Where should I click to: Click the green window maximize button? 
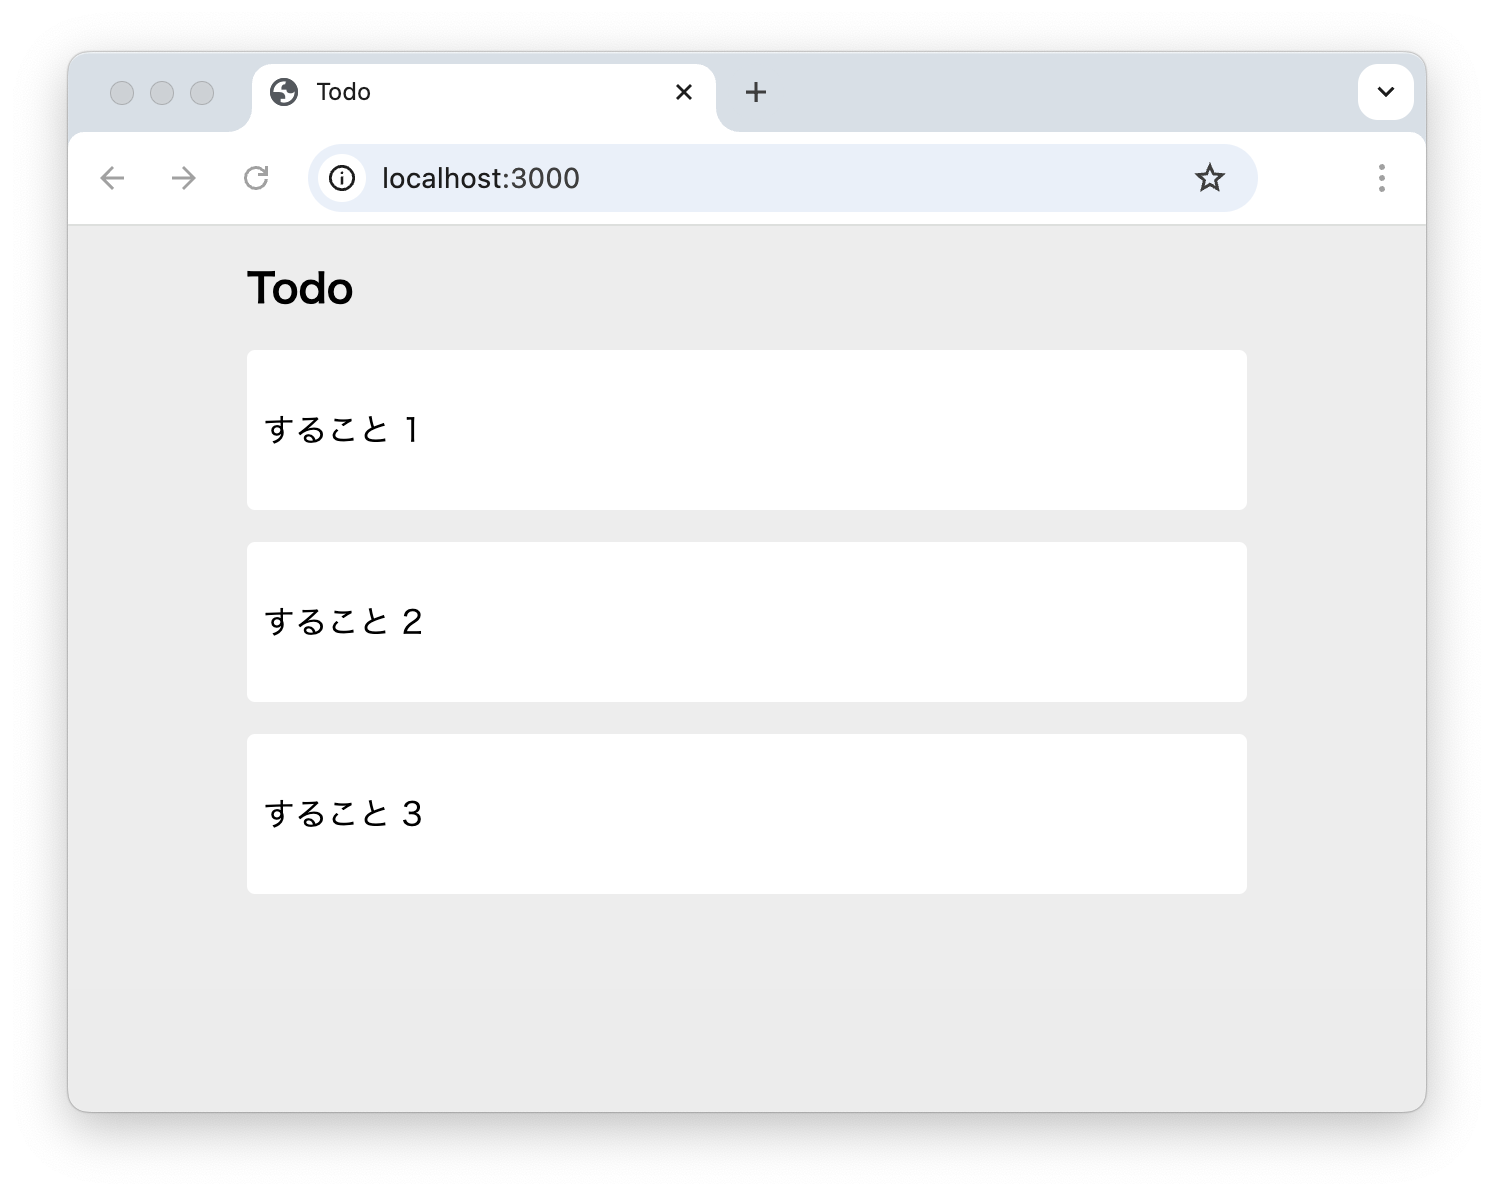point(202,93)
